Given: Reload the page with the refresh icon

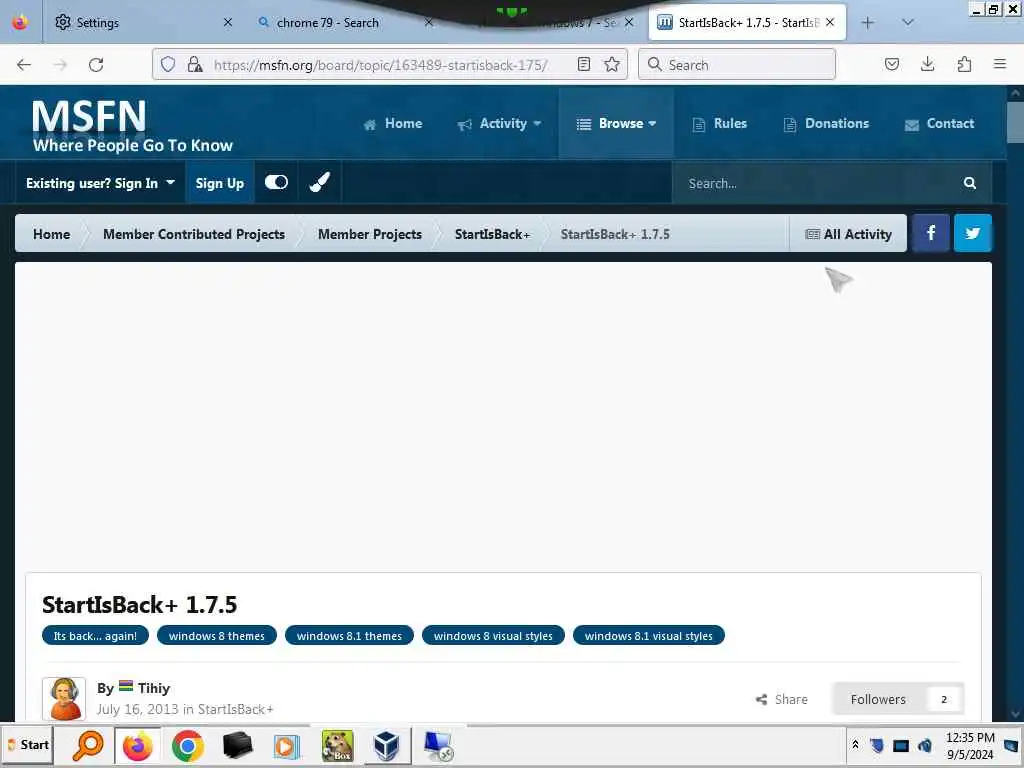Looking at the screenshot, I should tap(96, 65).
